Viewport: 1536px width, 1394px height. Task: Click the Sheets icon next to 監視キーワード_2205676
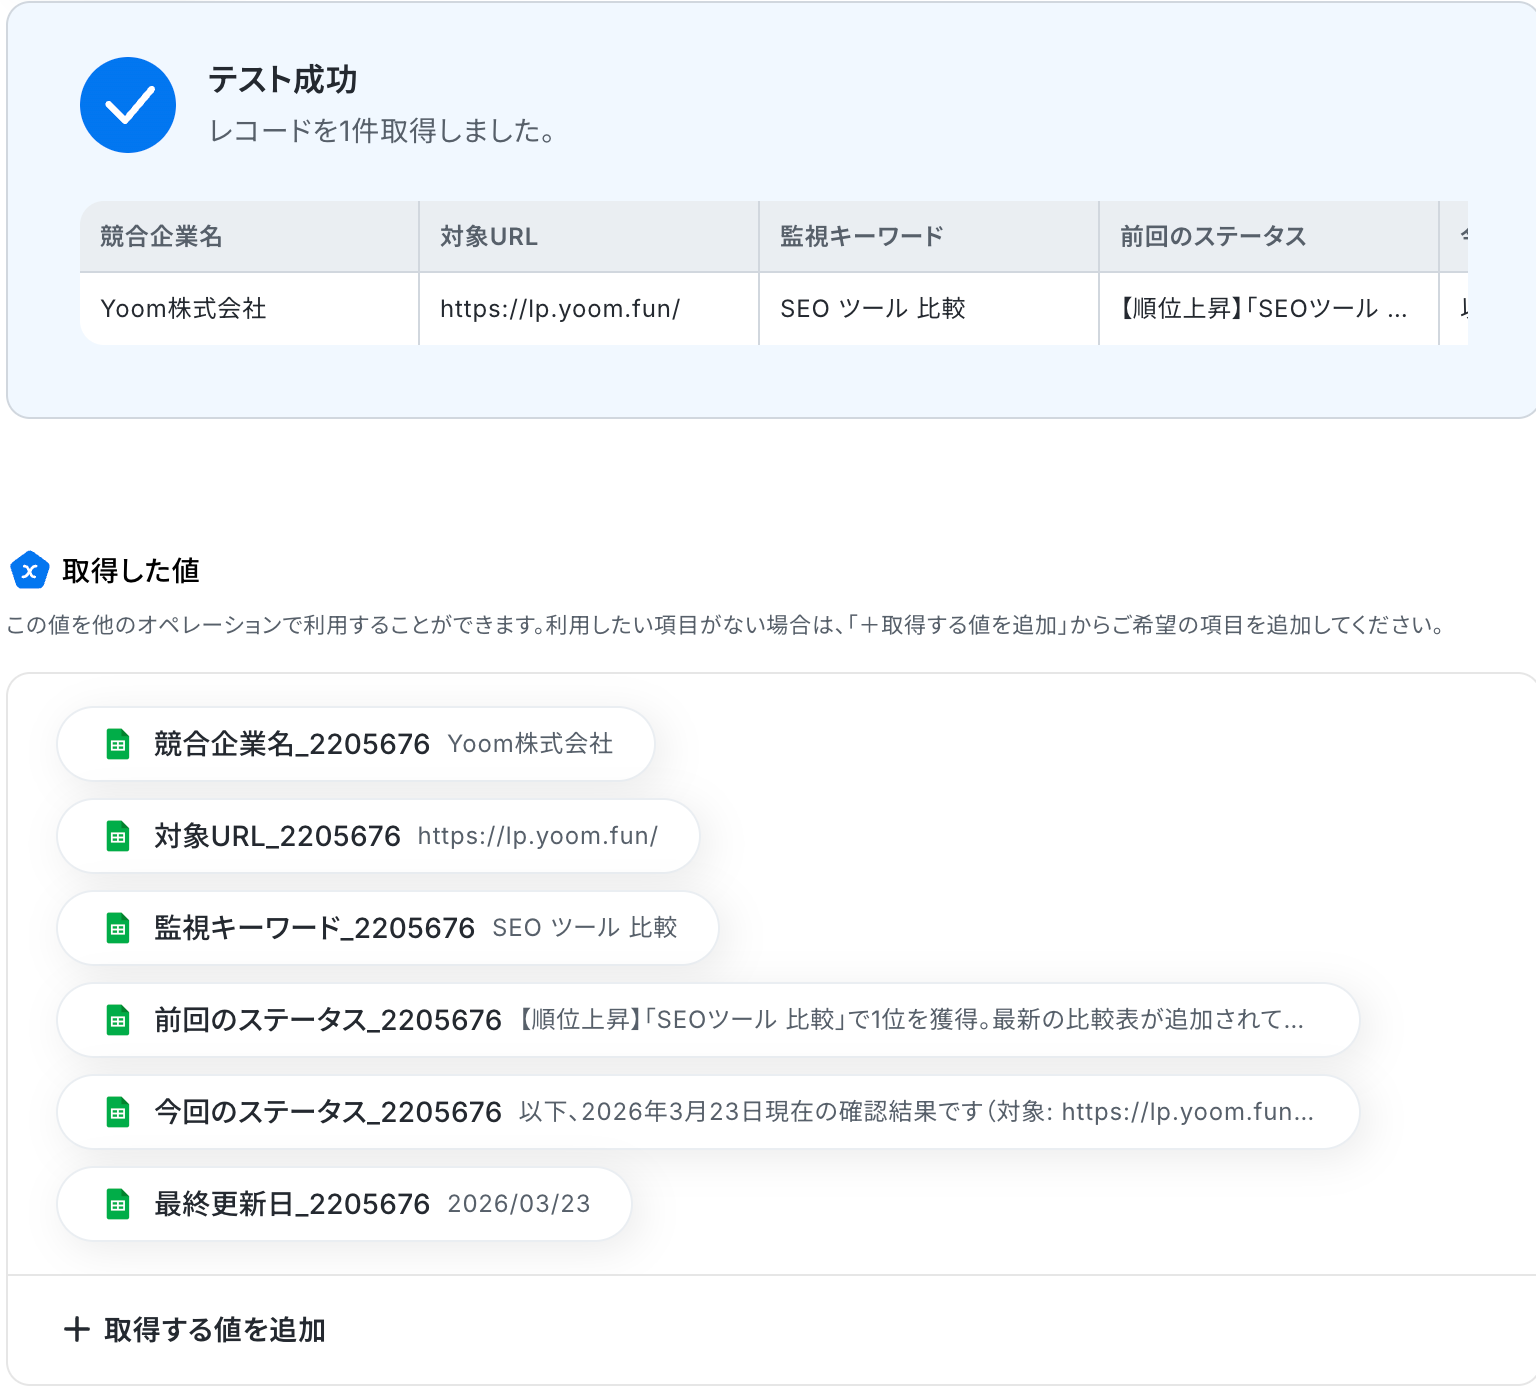pos(118,928)
